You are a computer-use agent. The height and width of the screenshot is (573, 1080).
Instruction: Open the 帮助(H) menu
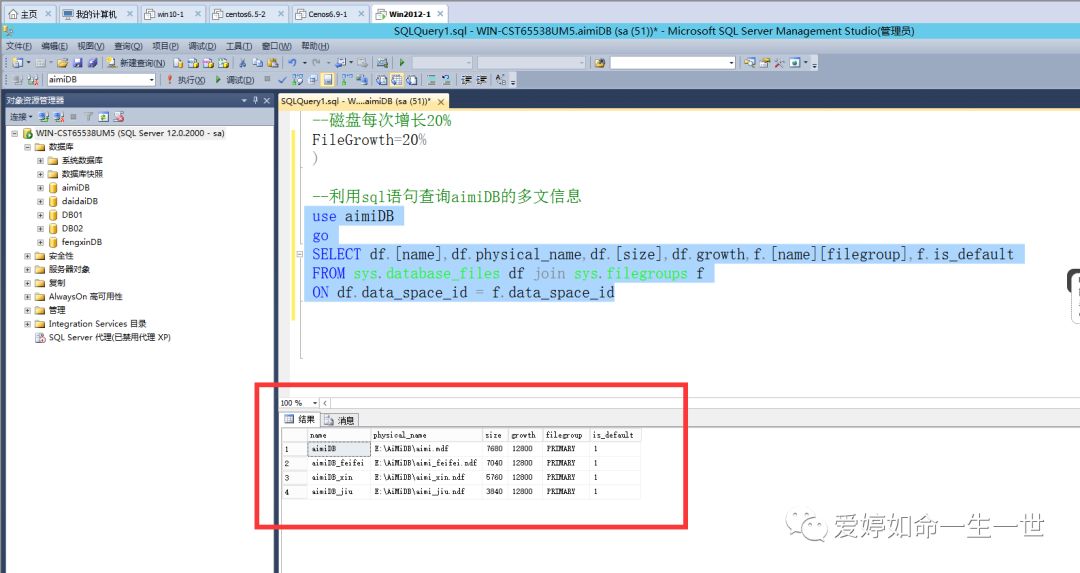pyautogui.click(x=315, y=46)
